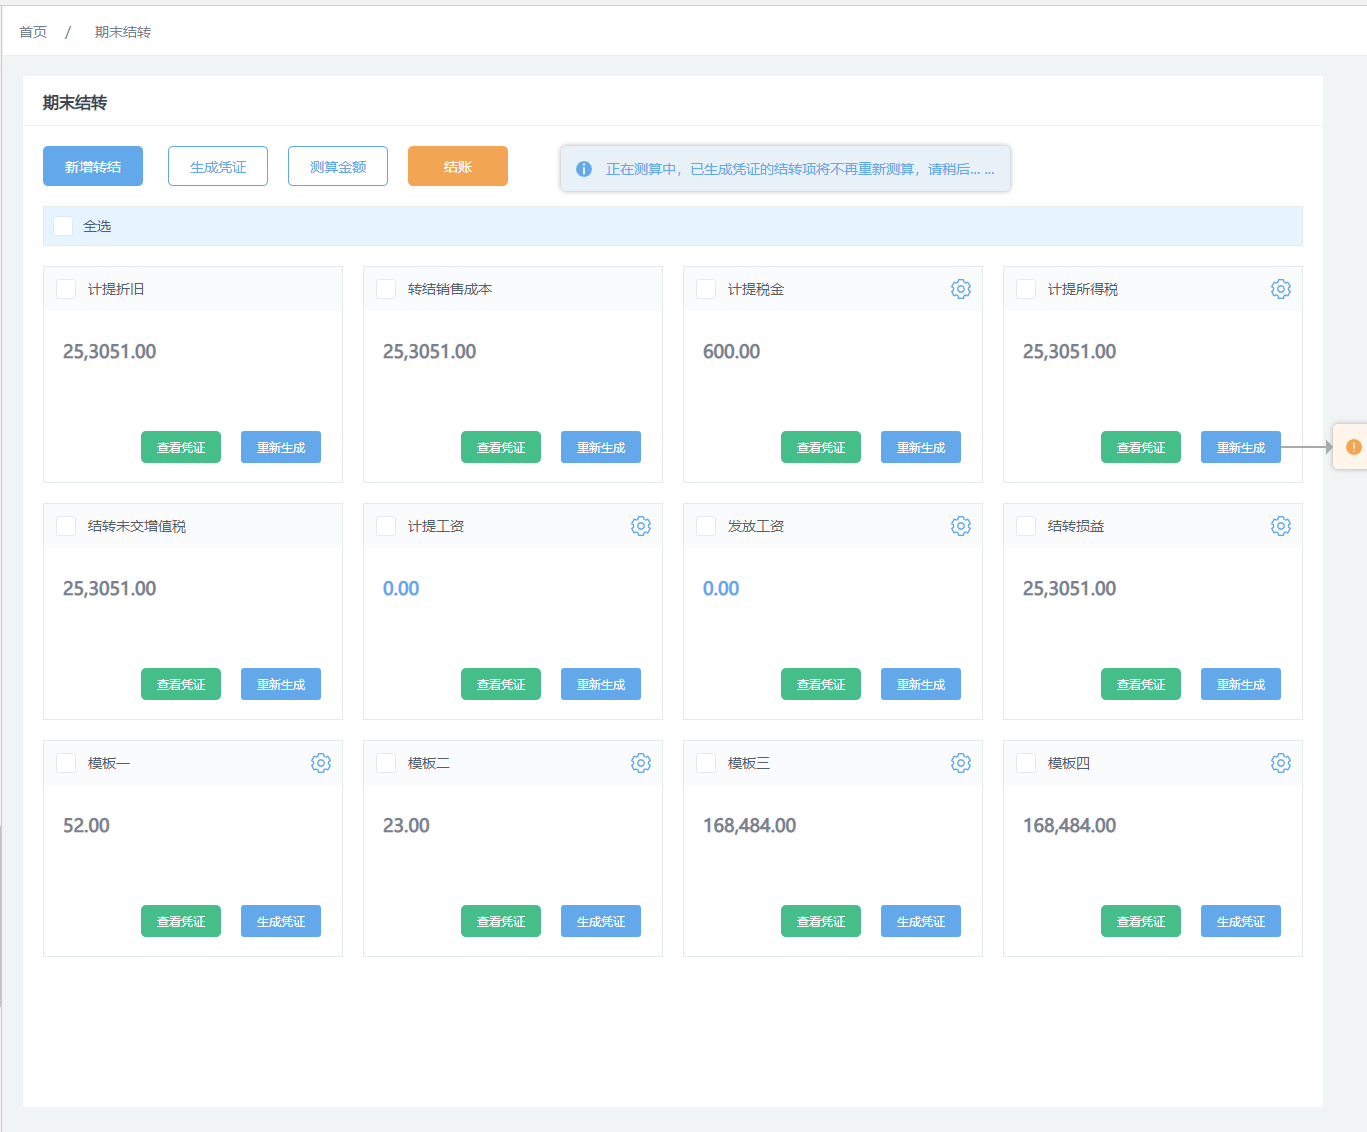Click the 0.00 amount in 计提工资 card

pos(401,589)
